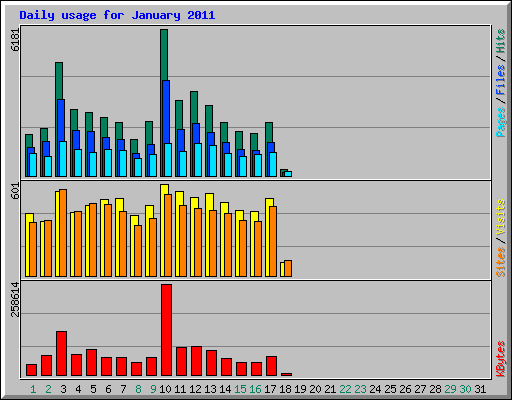Image resolution: width=512 pixels, height=400 pixels.
Task: Click day 24 on the x-axis
Action: point(375,389)
